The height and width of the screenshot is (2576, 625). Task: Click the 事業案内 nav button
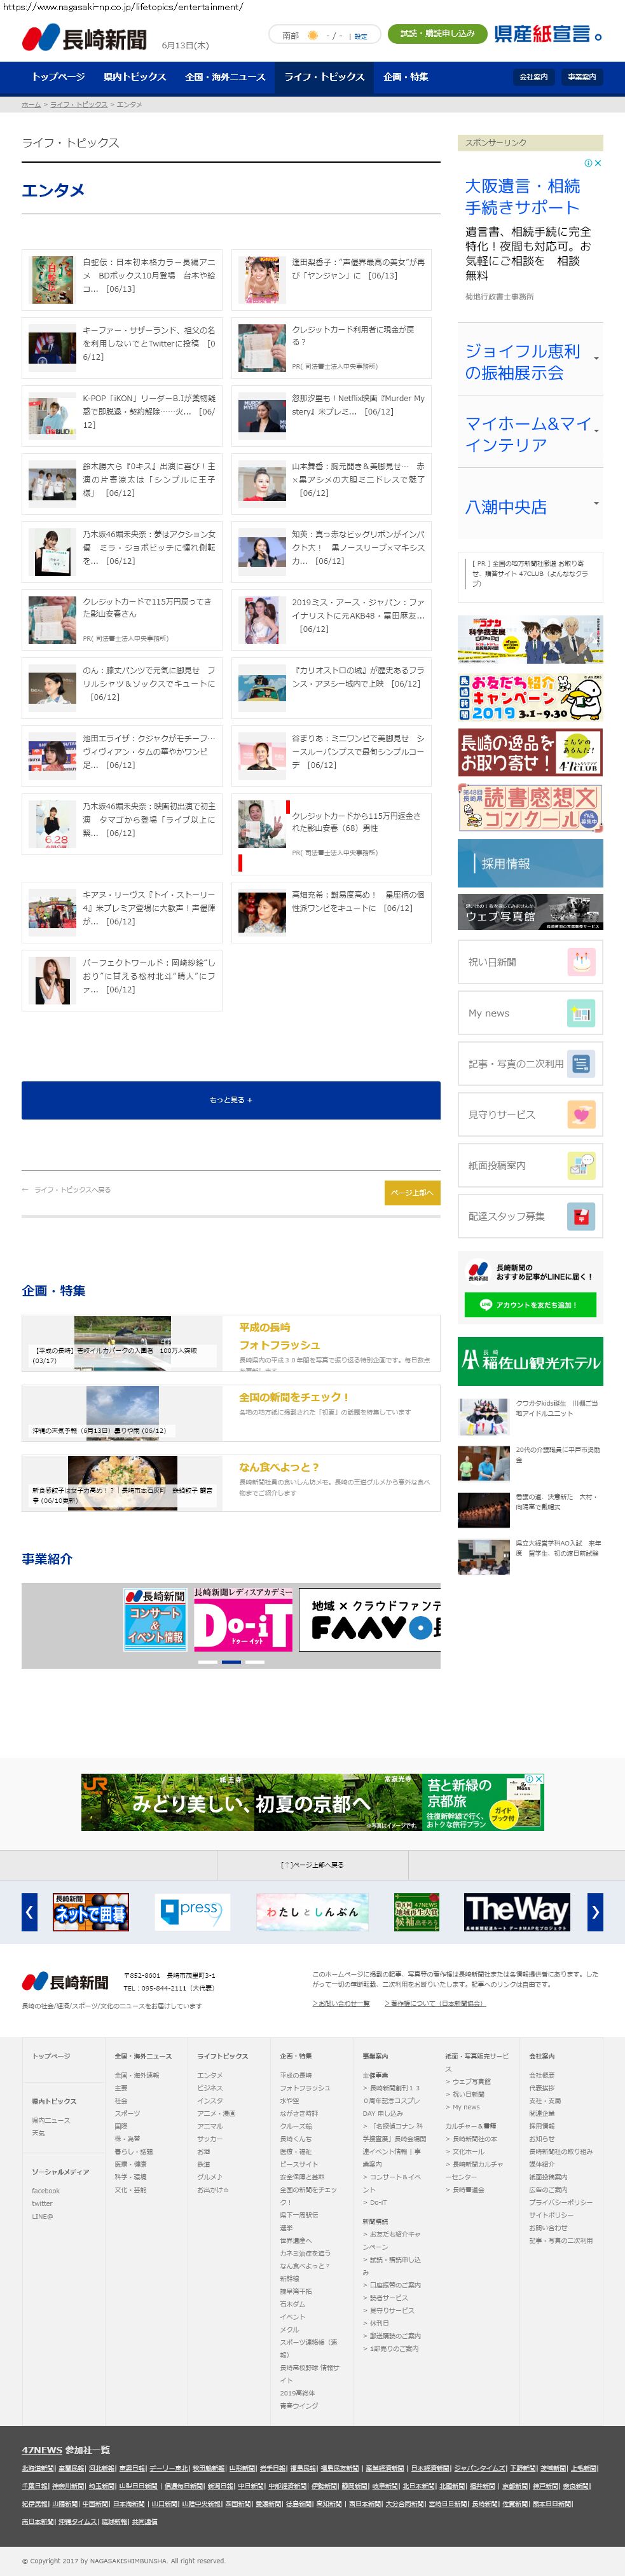pyautogui.click(x=581, y=77)
